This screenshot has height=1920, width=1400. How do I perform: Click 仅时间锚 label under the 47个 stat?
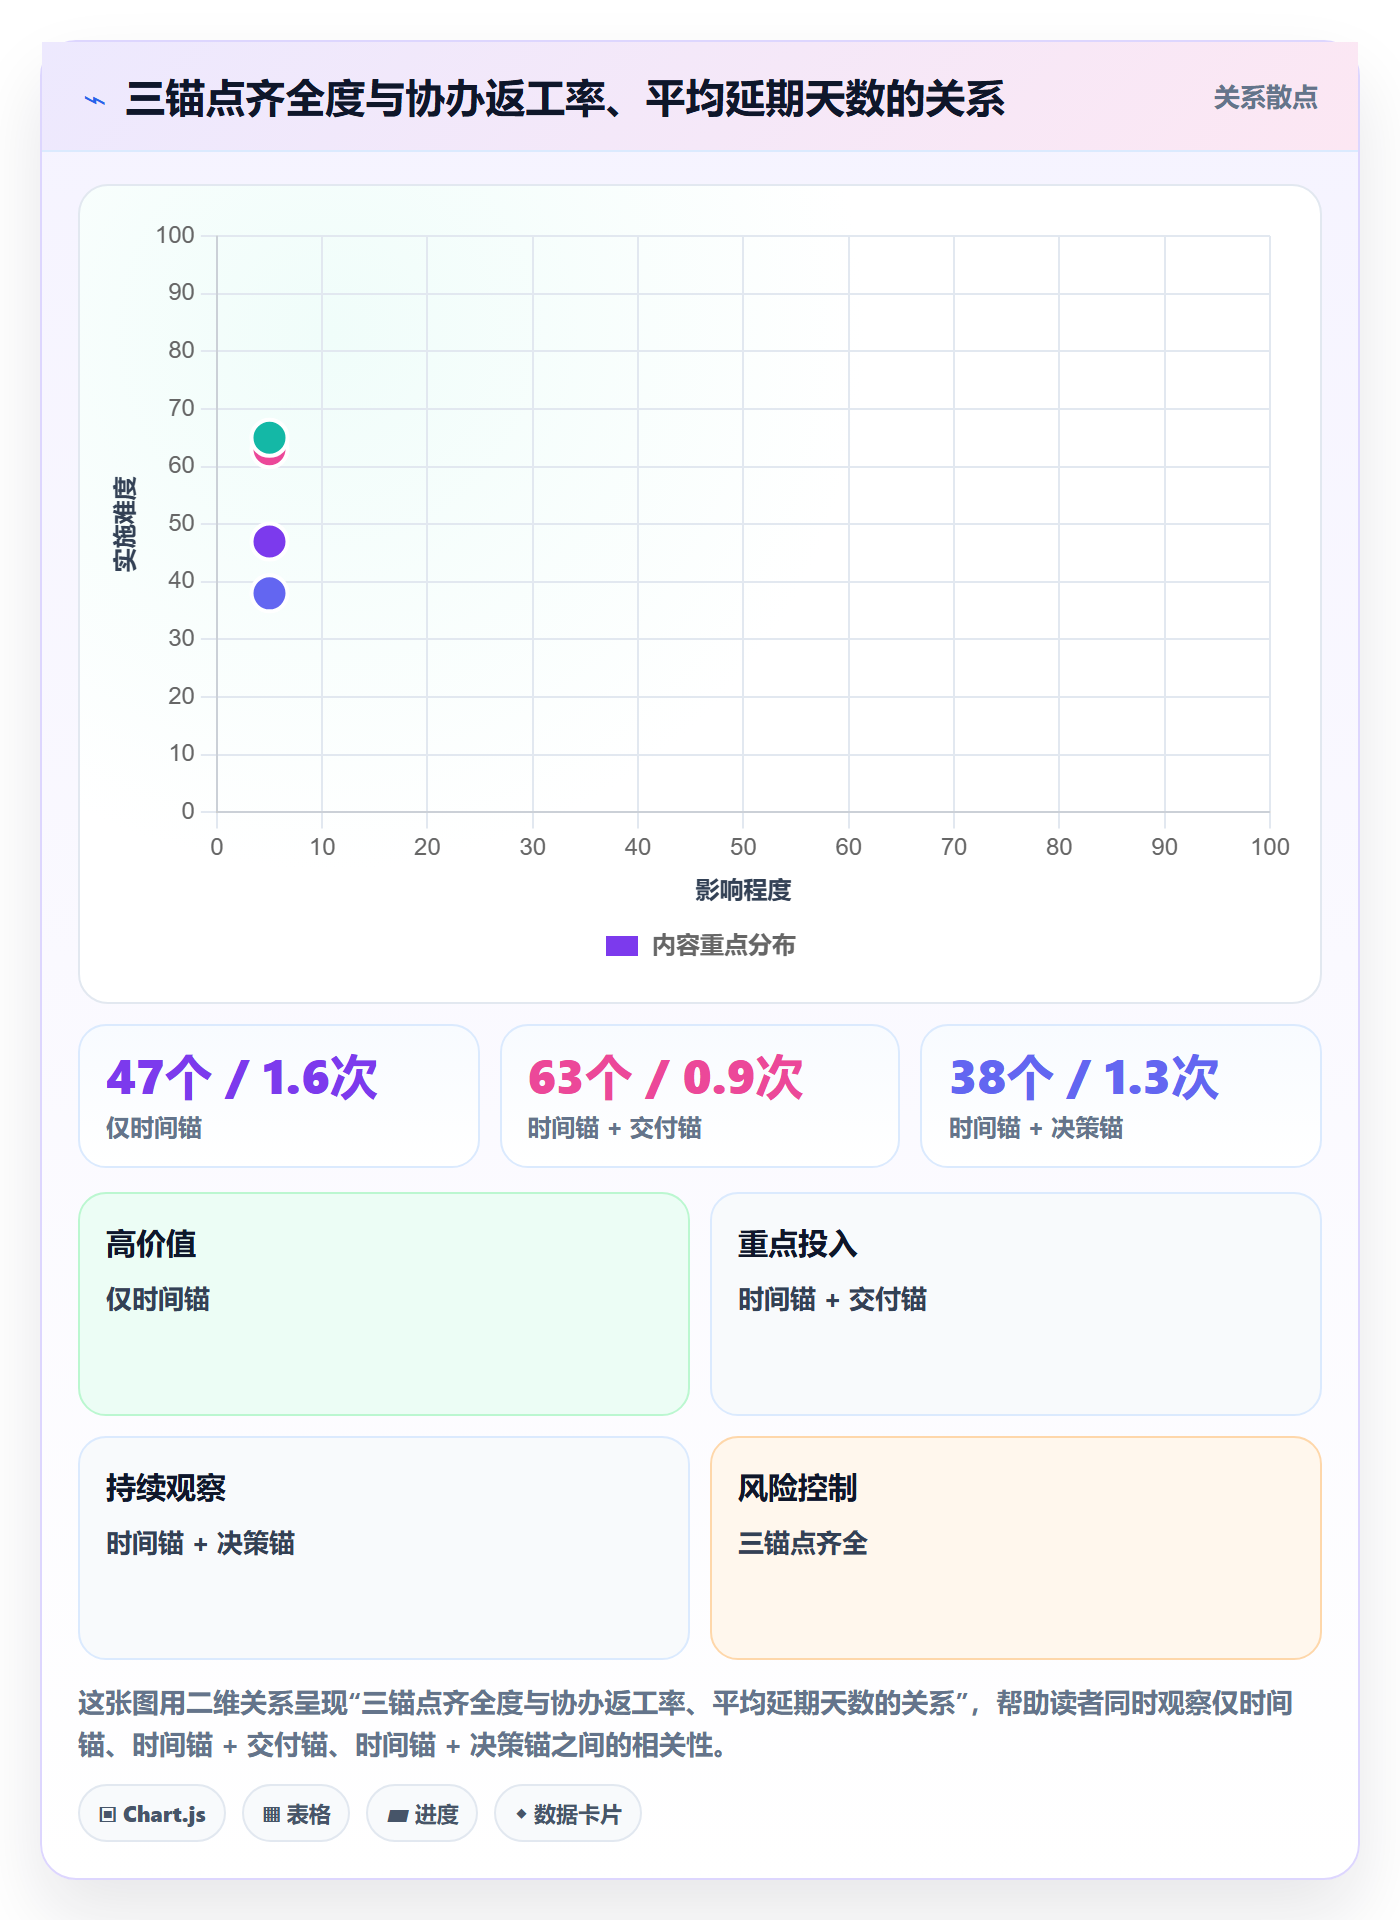154,1128
